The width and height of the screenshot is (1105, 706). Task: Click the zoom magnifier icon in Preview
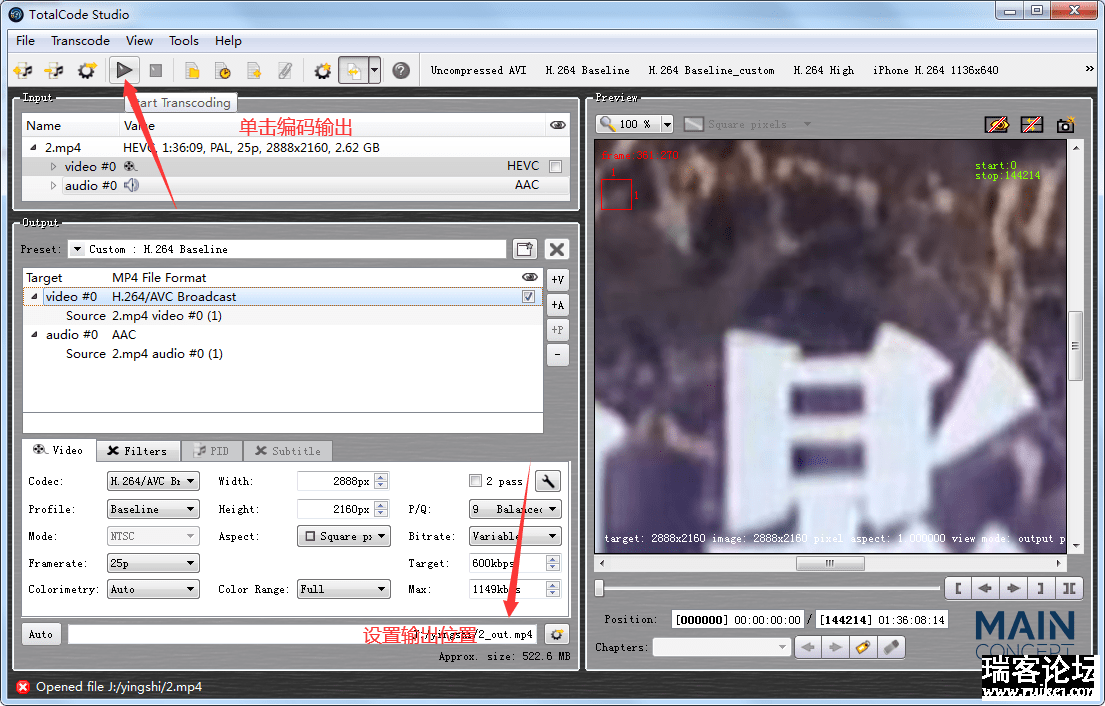pyautogui.click(x=607, y=124)
